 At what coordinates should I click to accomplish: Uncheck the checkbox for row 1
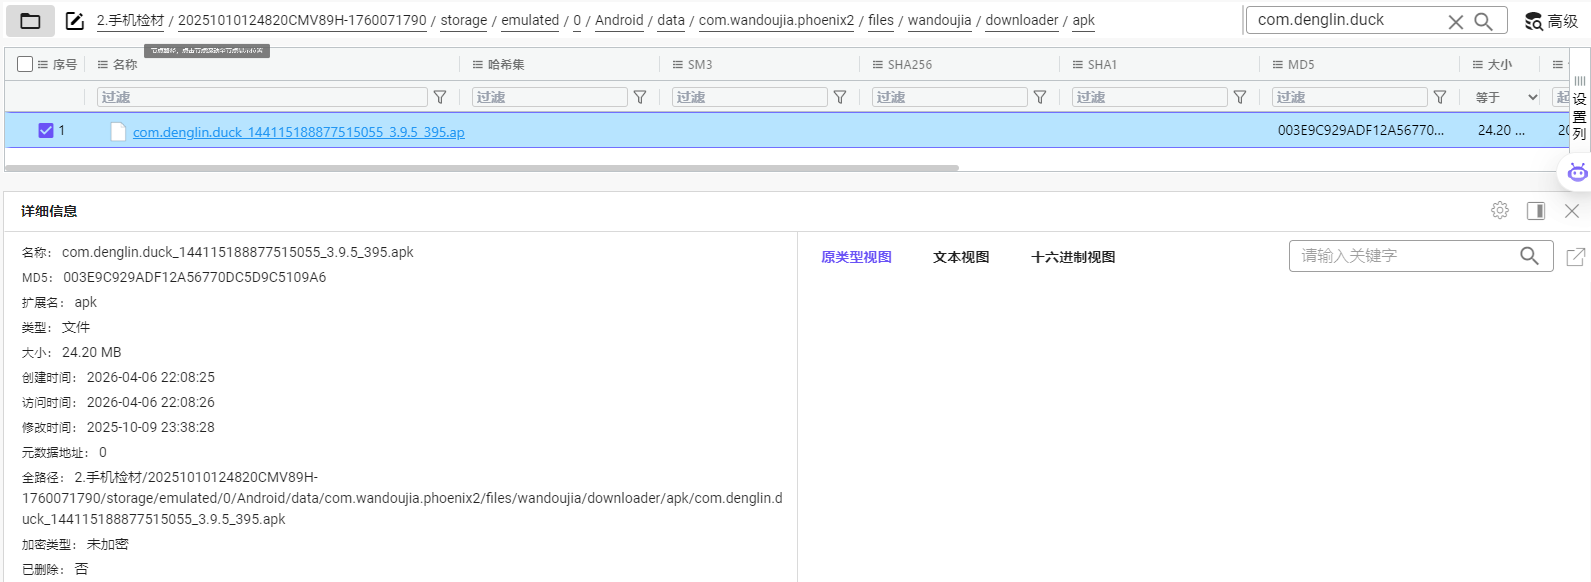coord(46,130)
